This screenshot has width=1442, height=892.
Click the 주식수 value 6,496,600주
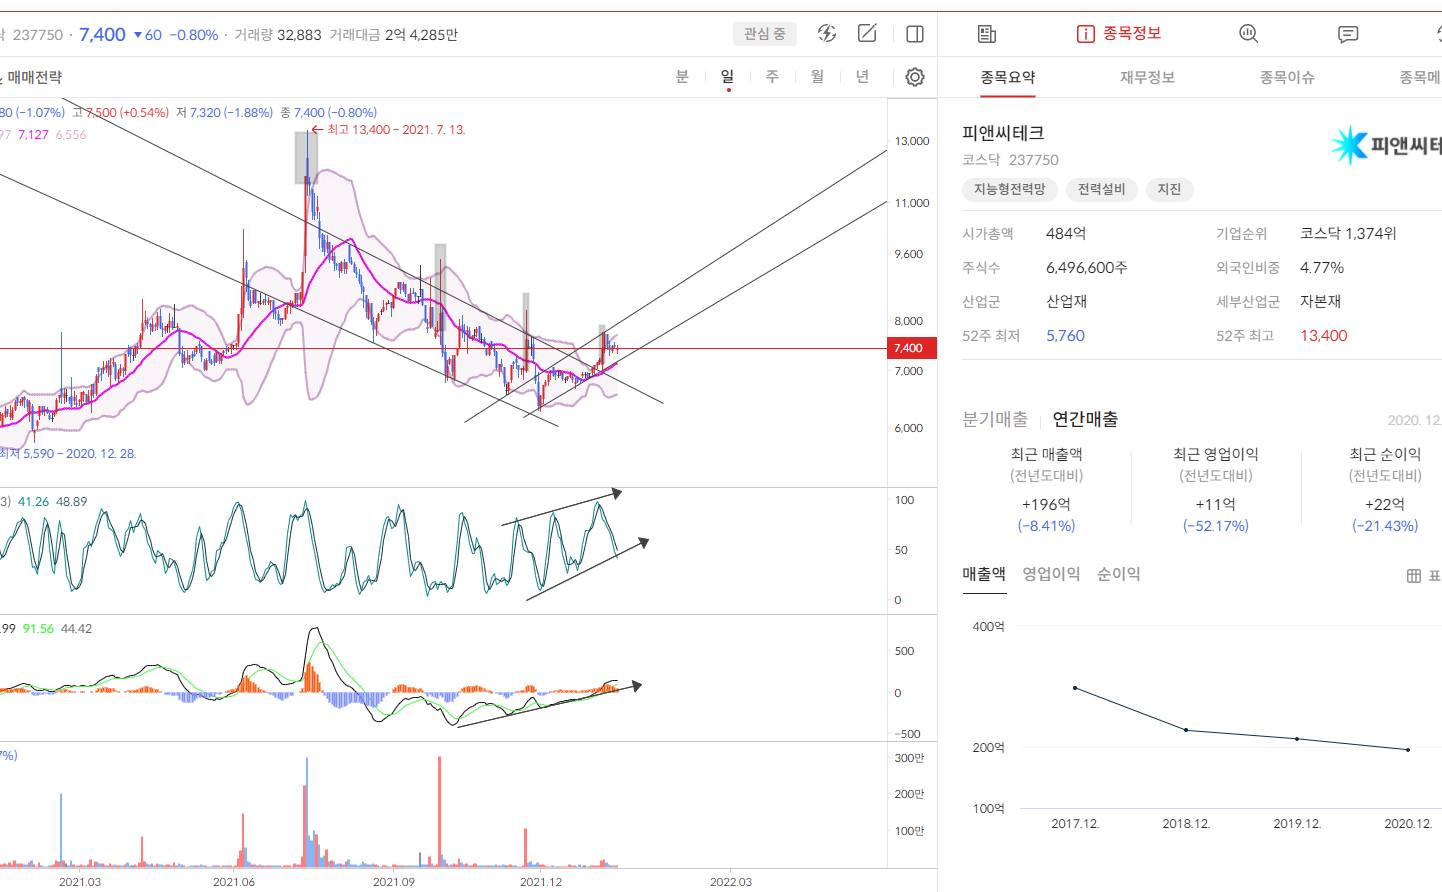(x=1087, y=268)
